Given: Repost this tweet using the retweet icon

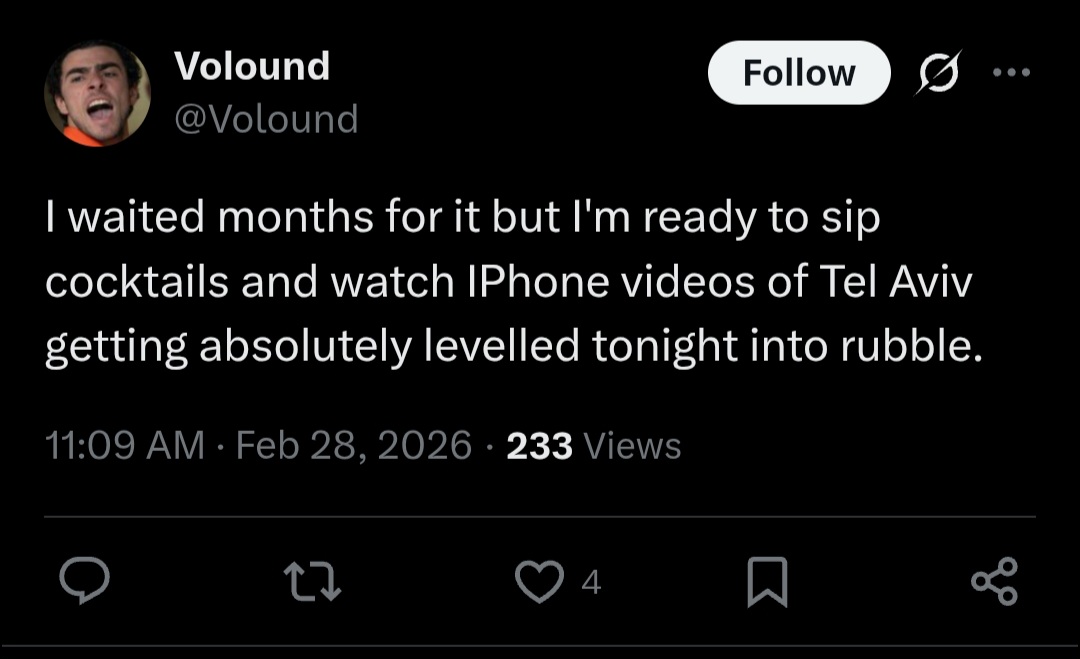Looking at the screenshot, I should tap(312, 581).
